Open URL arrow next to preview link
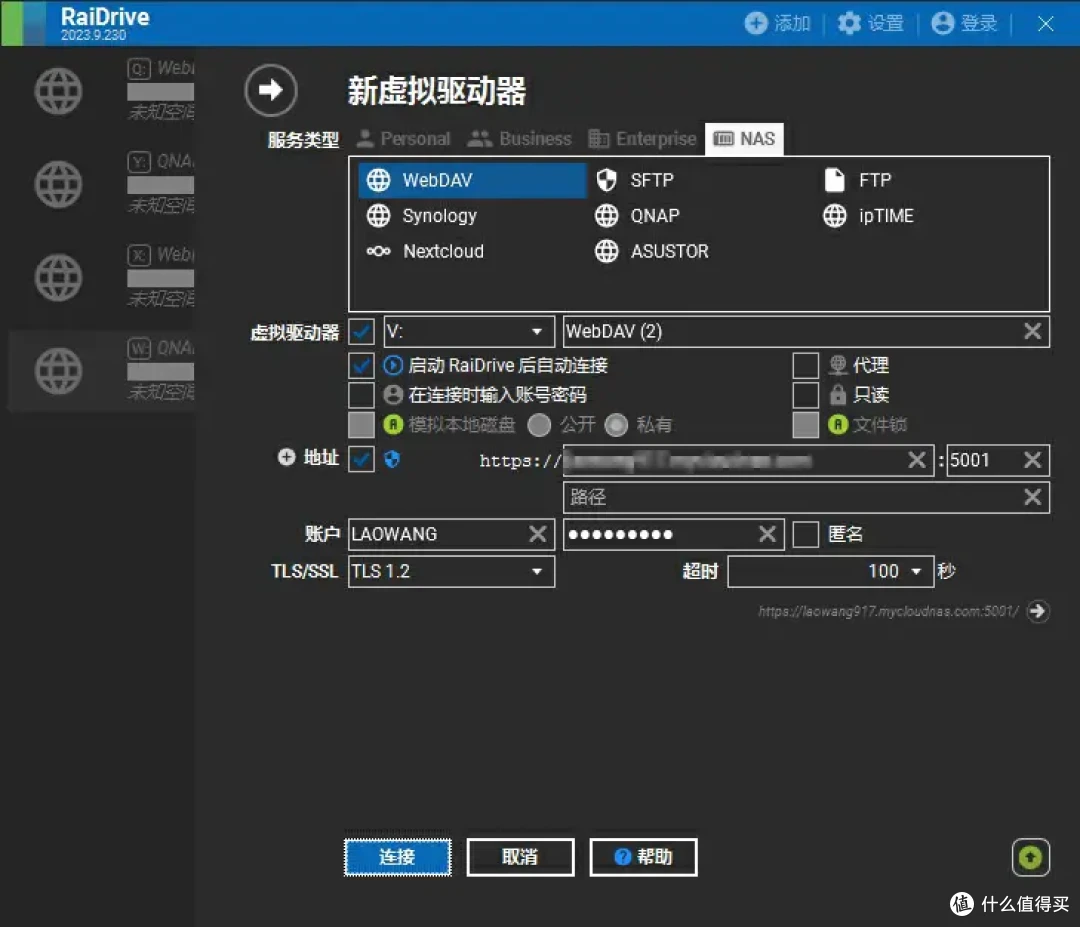The width and height of the screenshot is (1080, 927). (1037, 611)
